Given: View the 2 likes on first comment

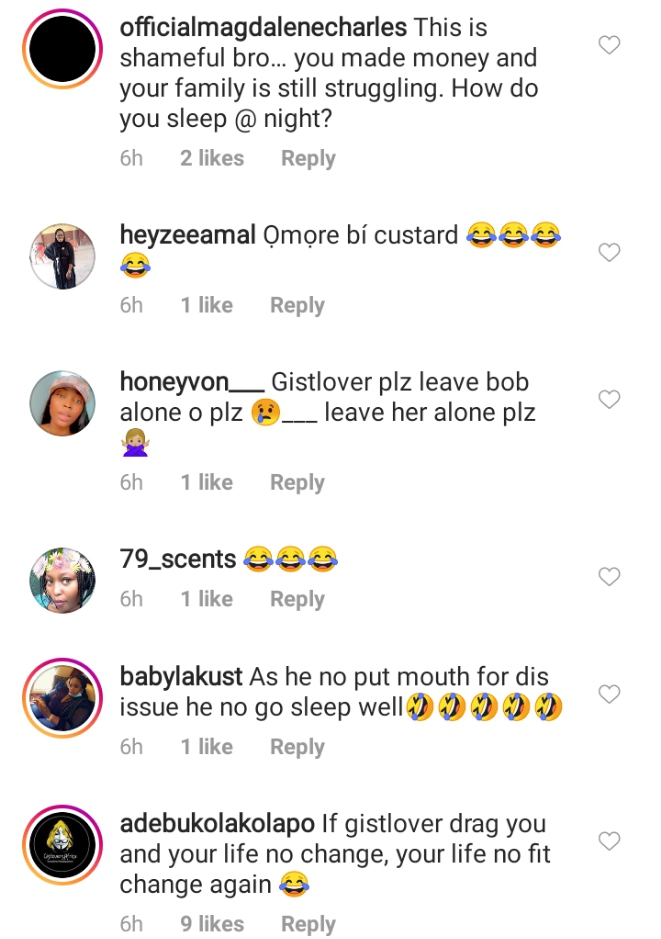Looking at the screenshot, I should click(212, 158).
